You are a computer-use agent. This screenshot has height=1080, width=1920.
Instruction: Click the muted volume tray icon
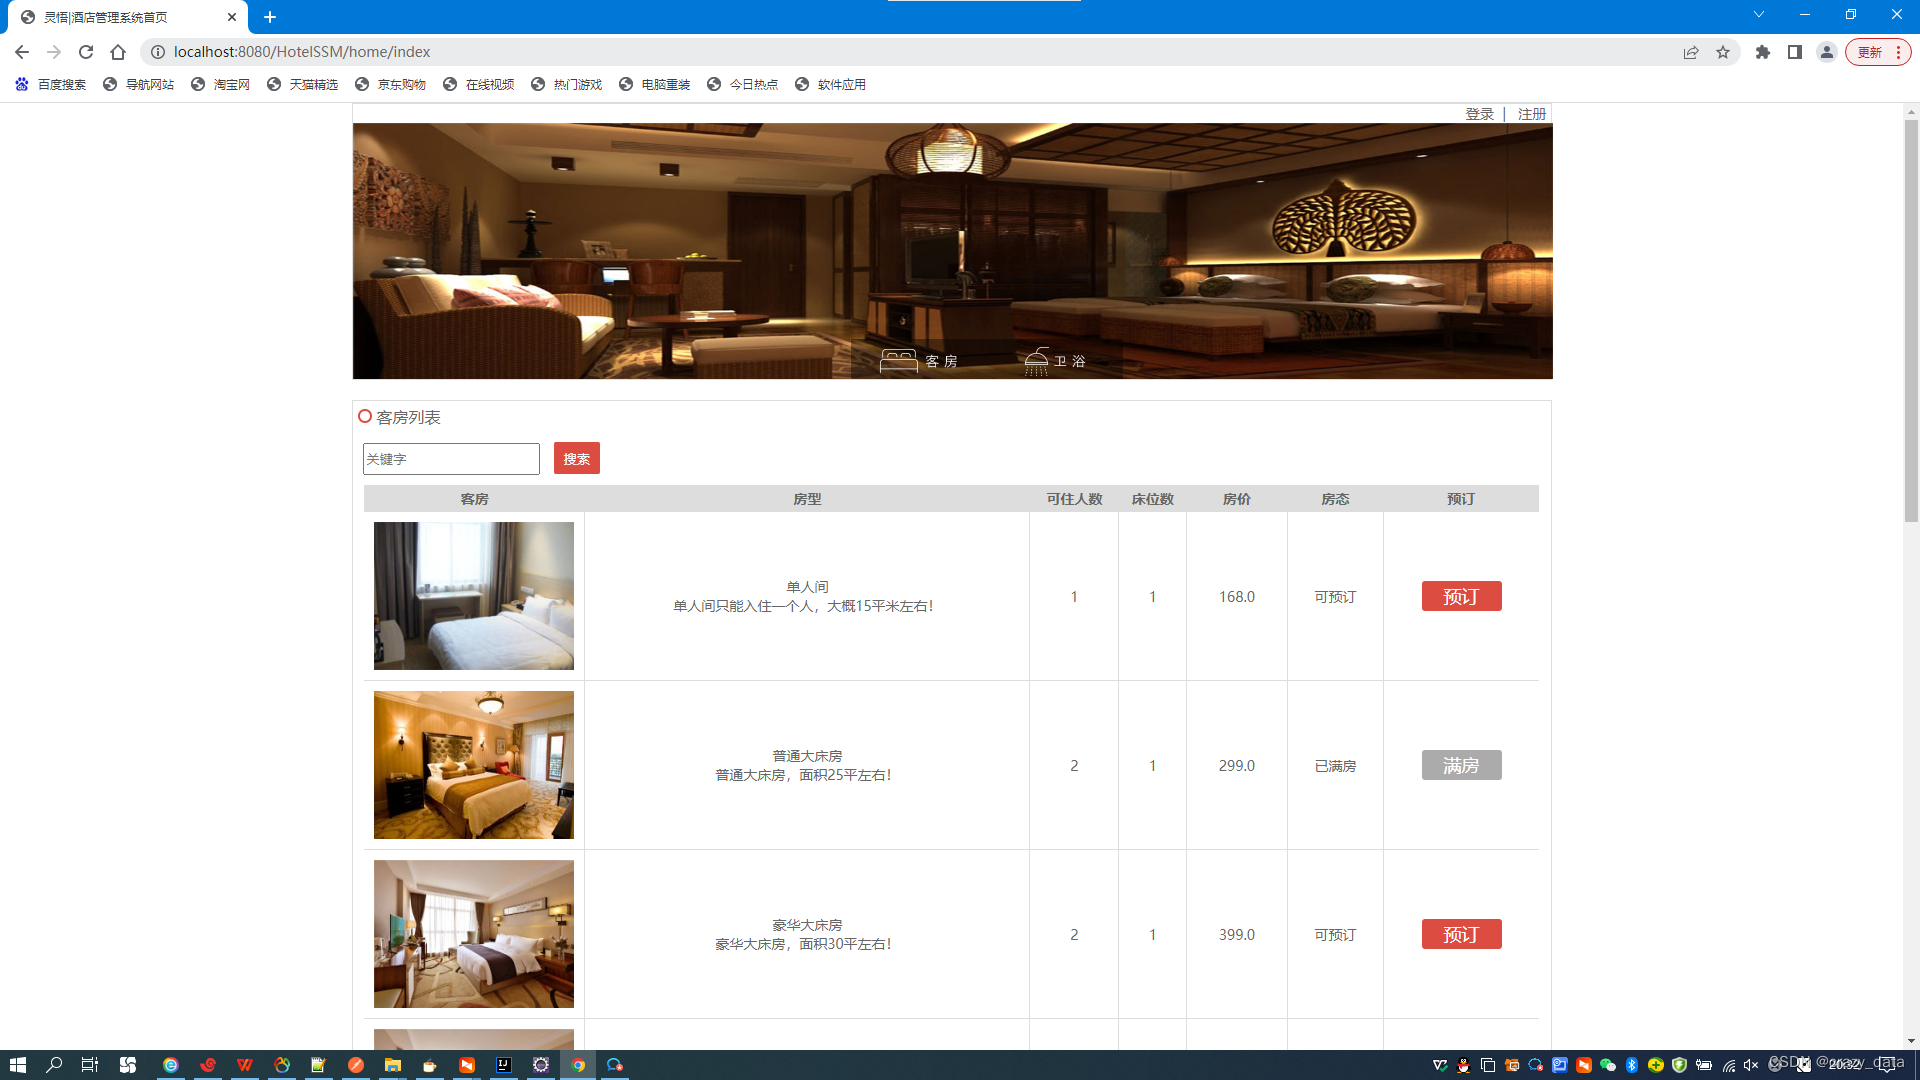click(1751, 1065)
